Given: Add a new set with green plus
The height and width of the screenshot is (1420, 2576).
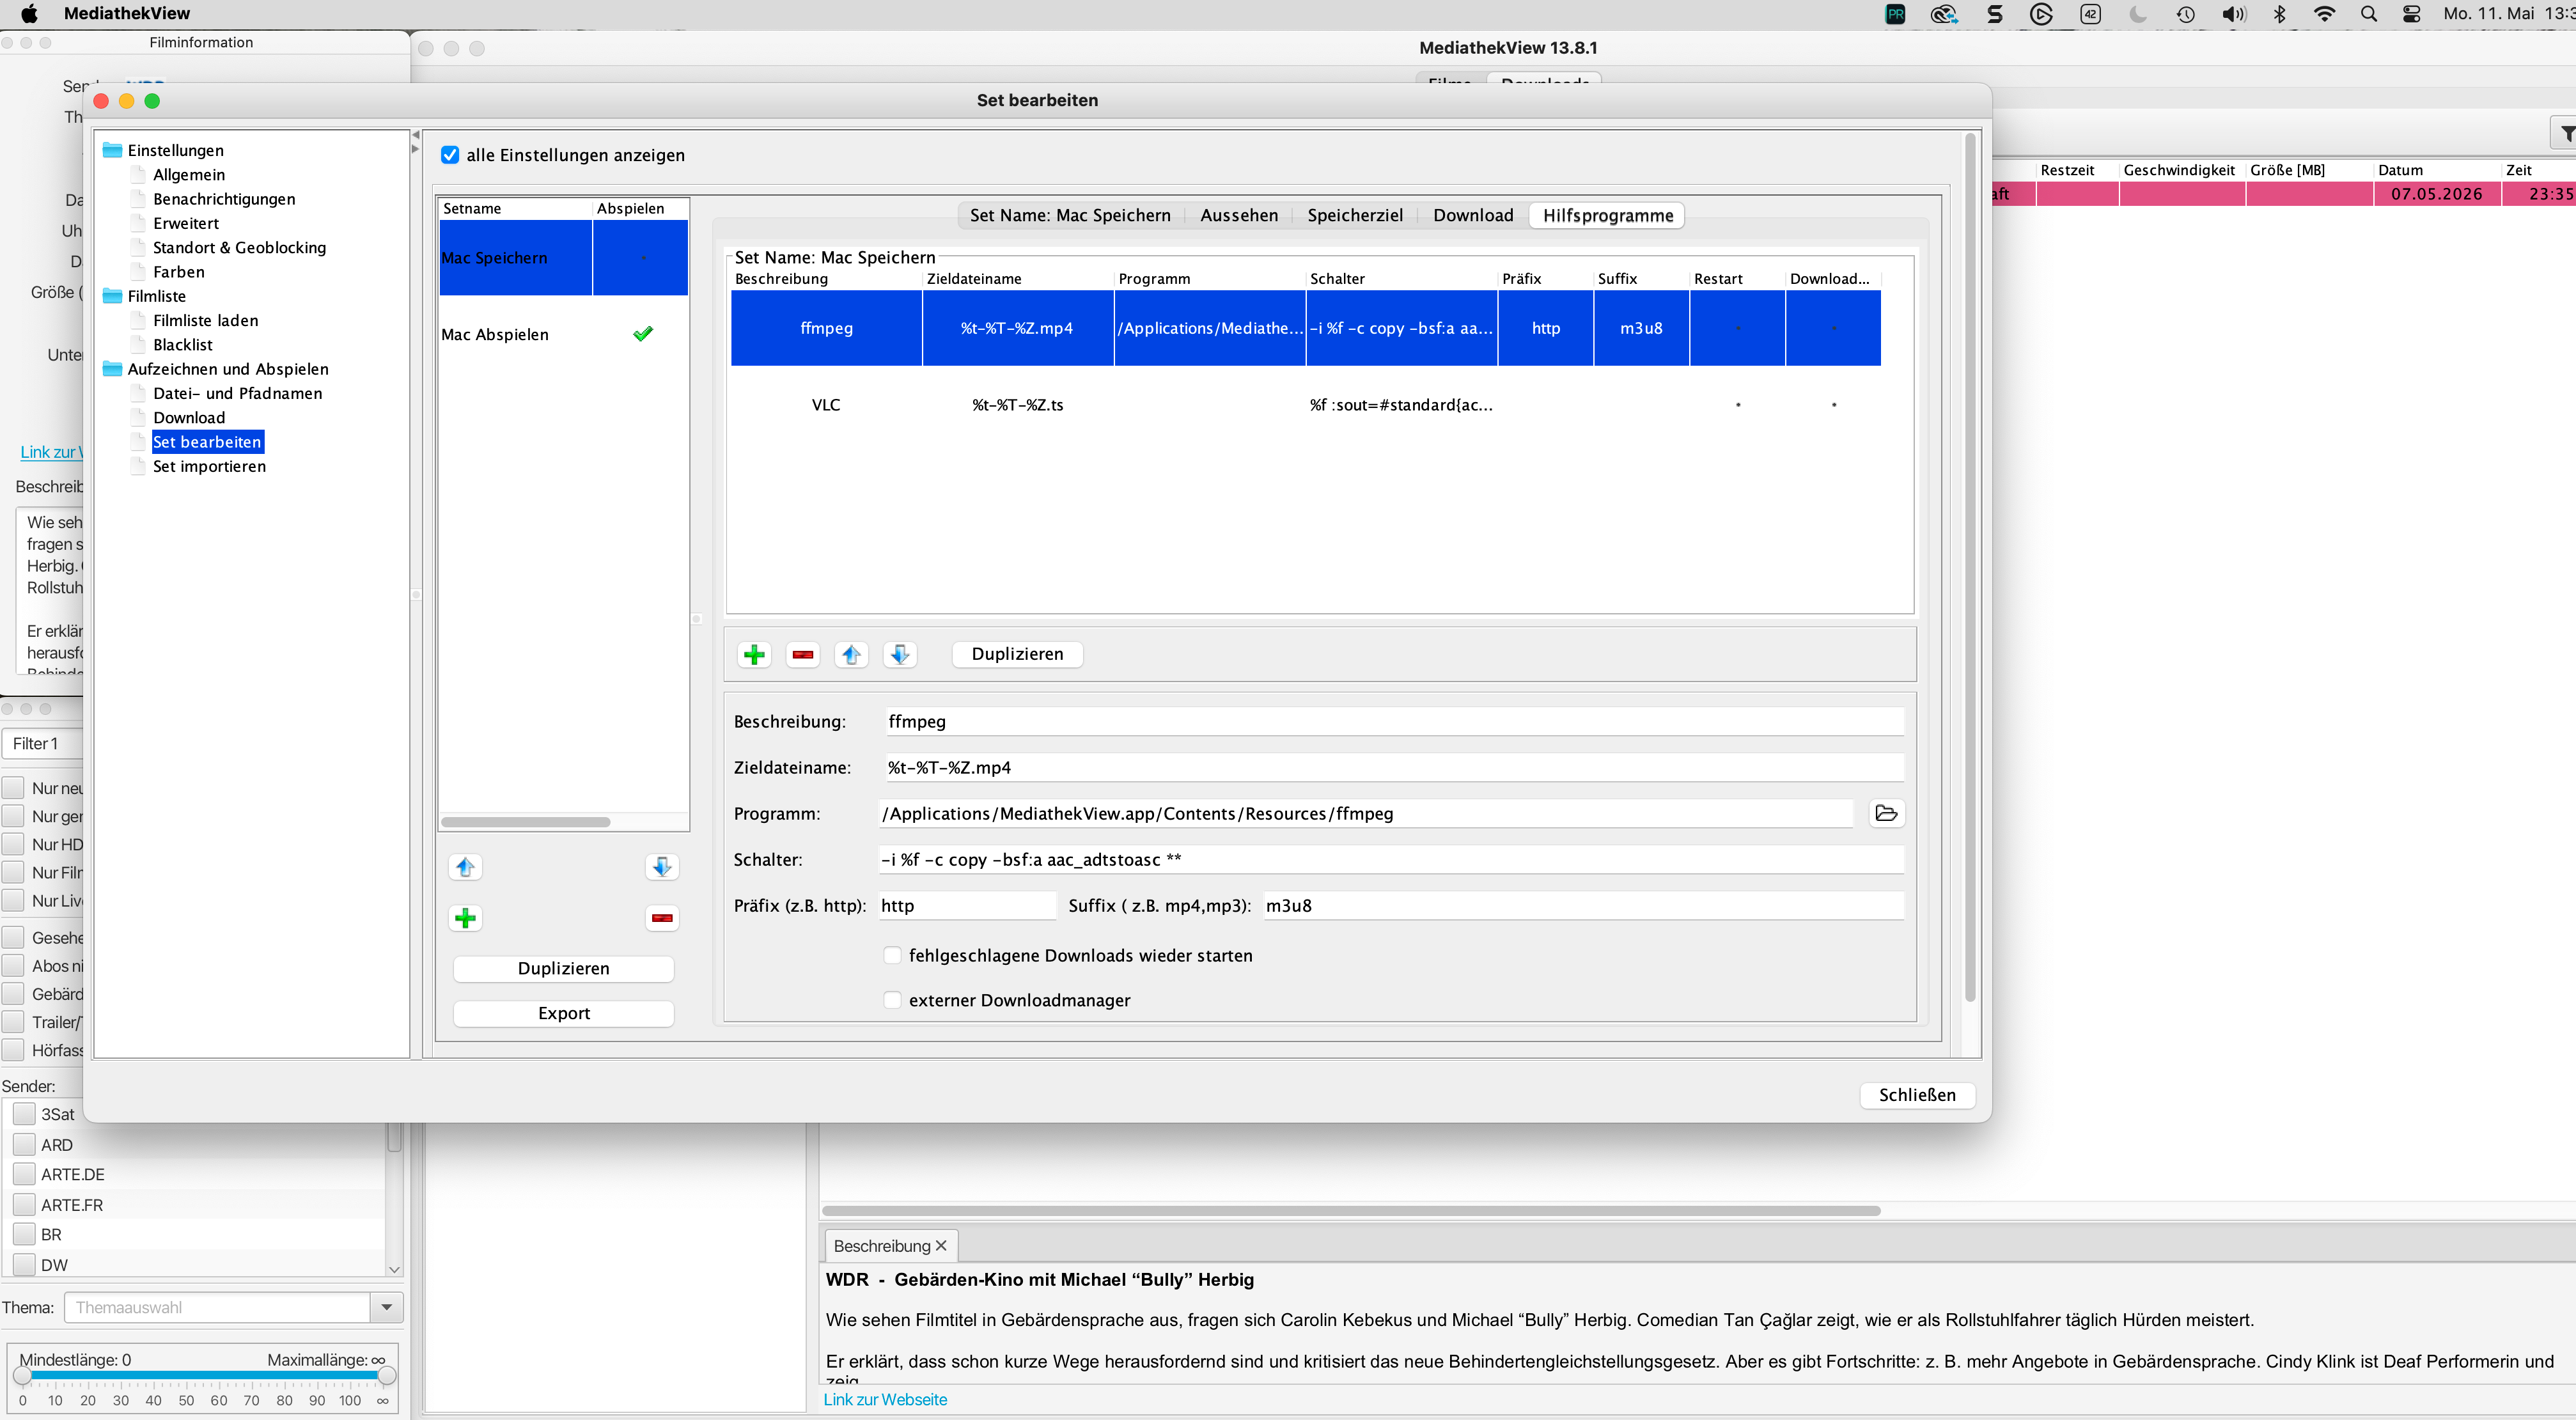Looking at the screenshot, I should click(465, 918).
